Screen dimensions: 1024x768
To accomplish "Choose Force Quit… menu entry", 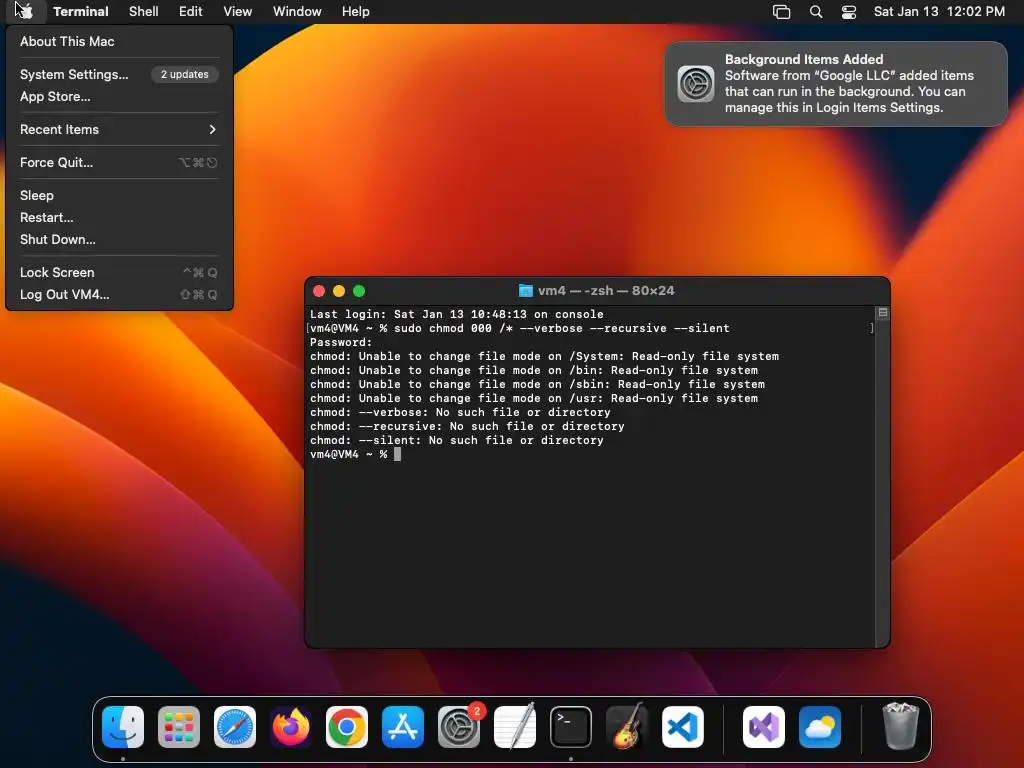I will pos(119,163).
